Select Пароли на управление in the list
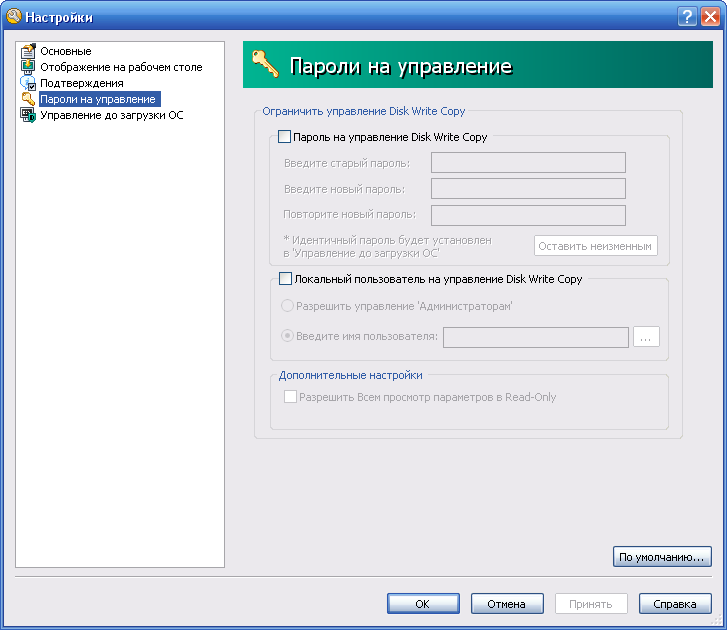The image size is (727, 630). coord(100,99)
